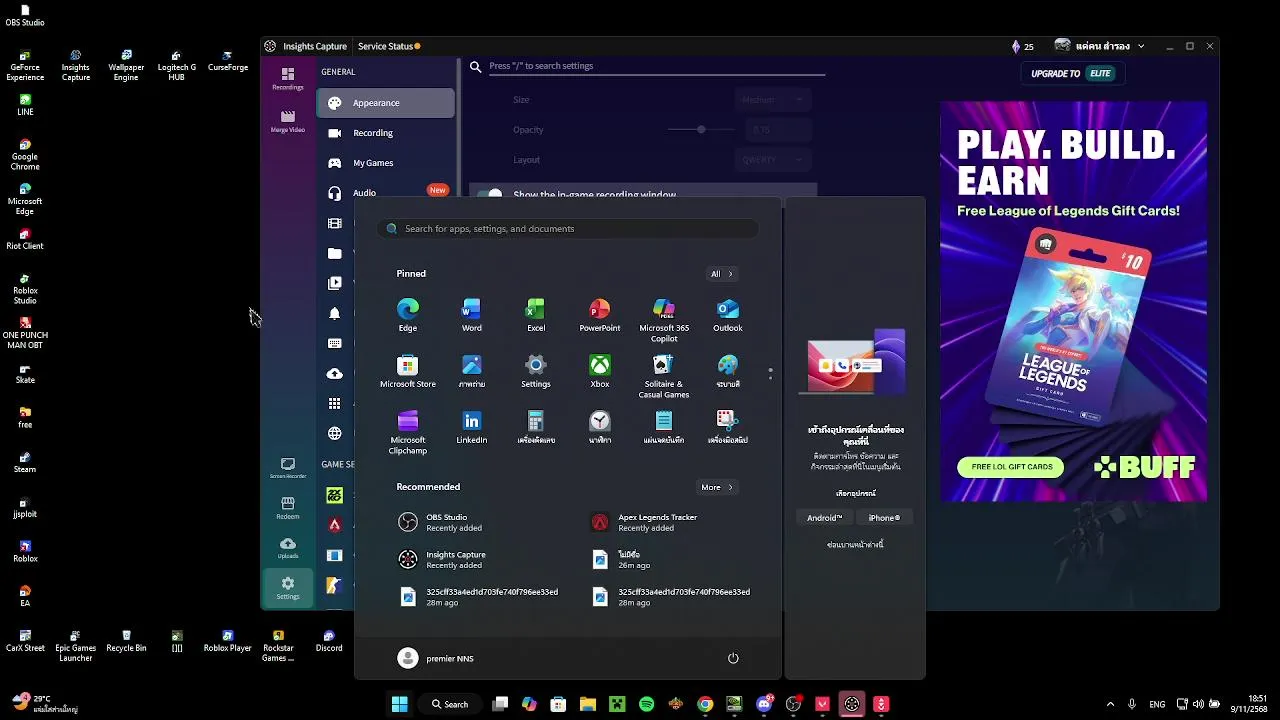
Task: Open Spotify on the taskbar
Action: (647, 704)
